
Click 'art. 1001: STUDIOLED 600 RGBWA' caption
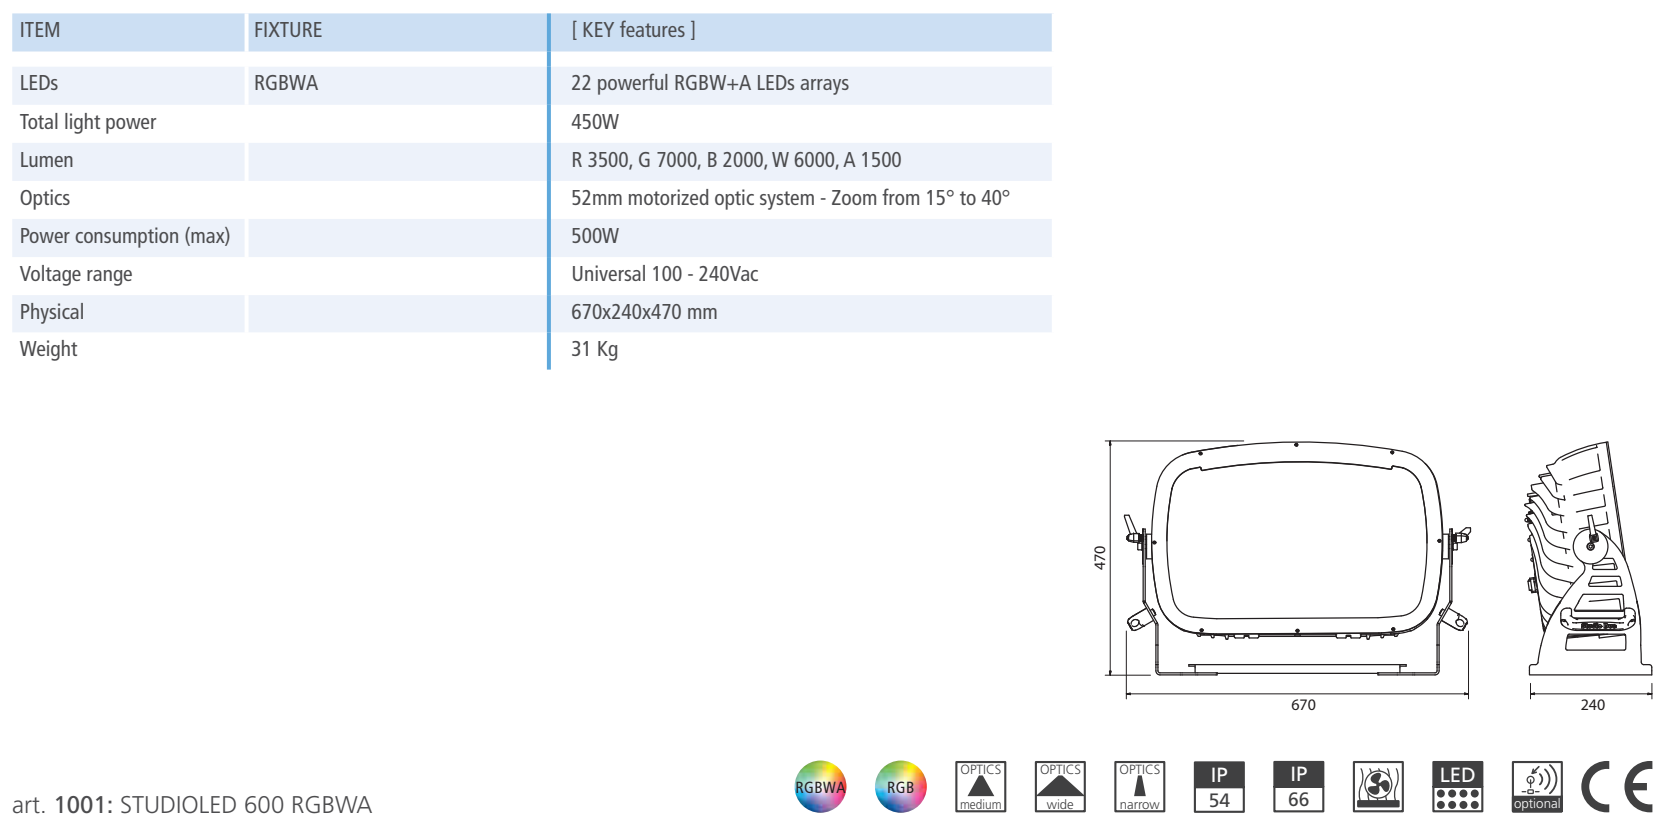pyautogui.click(x=192, y=805)
